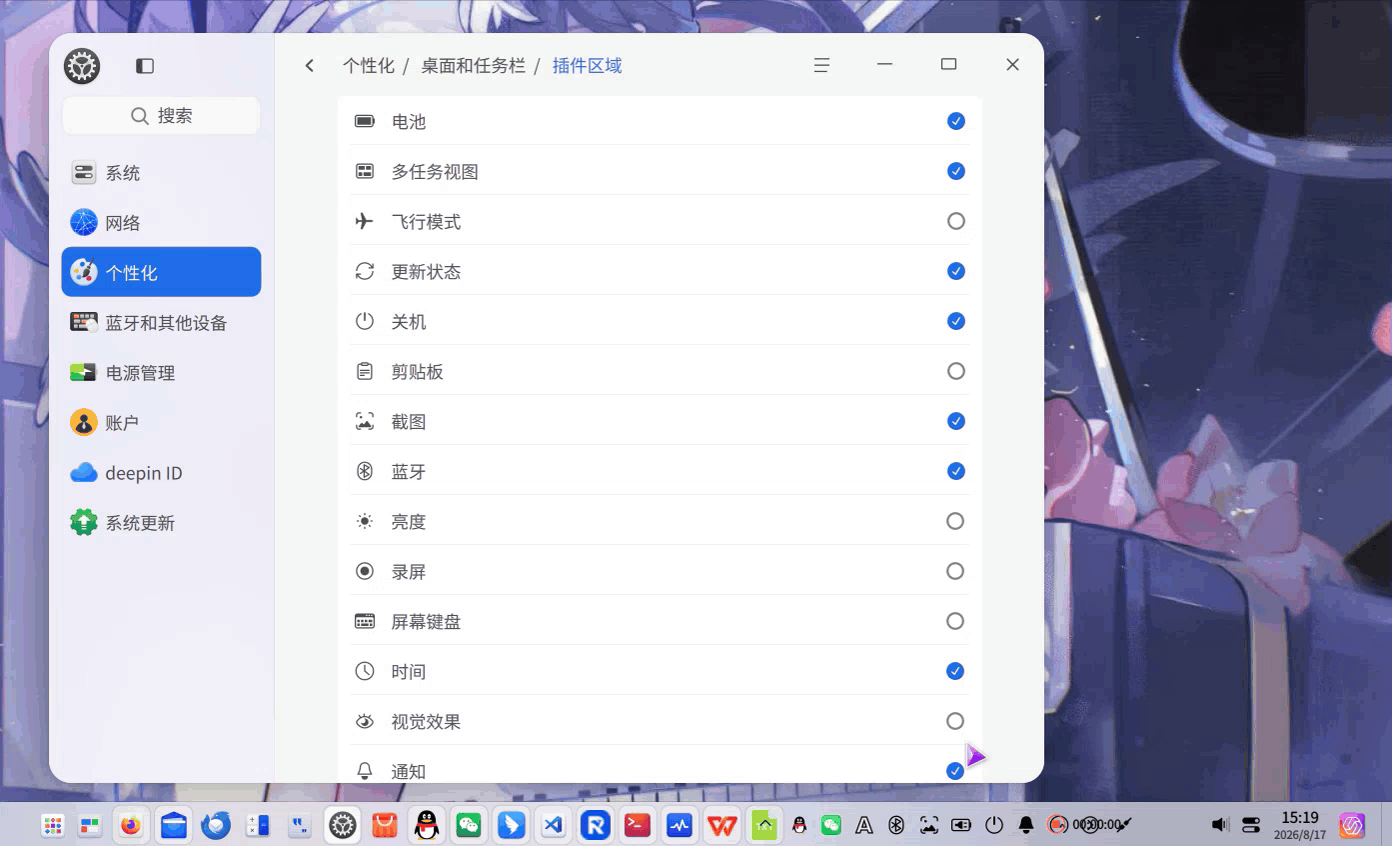Open quick settings toggles icon in tray
This screenshot has width=1392, height=846.
pos(1251,825)
